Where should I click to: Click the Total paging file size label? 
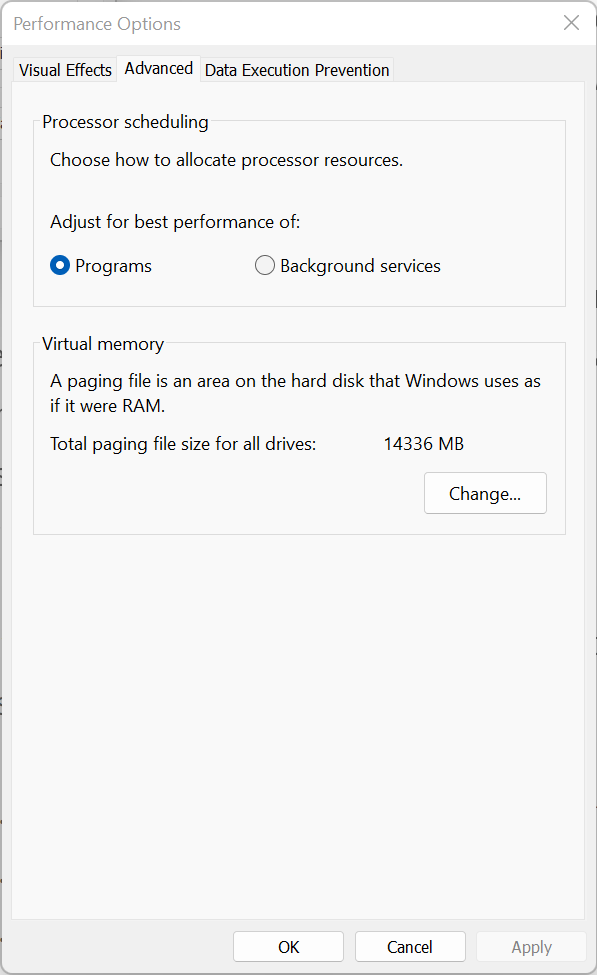tap(183, 444)
